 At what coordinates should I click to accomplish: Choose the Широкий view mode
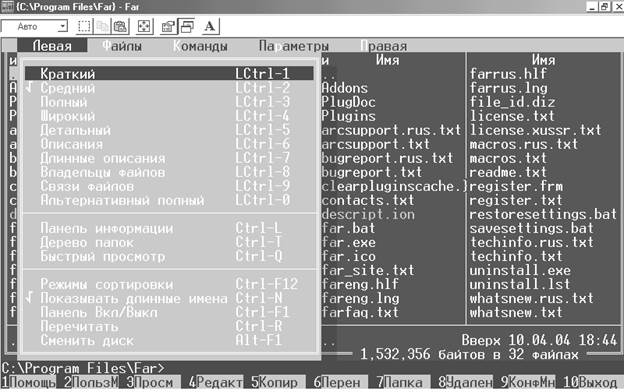pos(169,116)
